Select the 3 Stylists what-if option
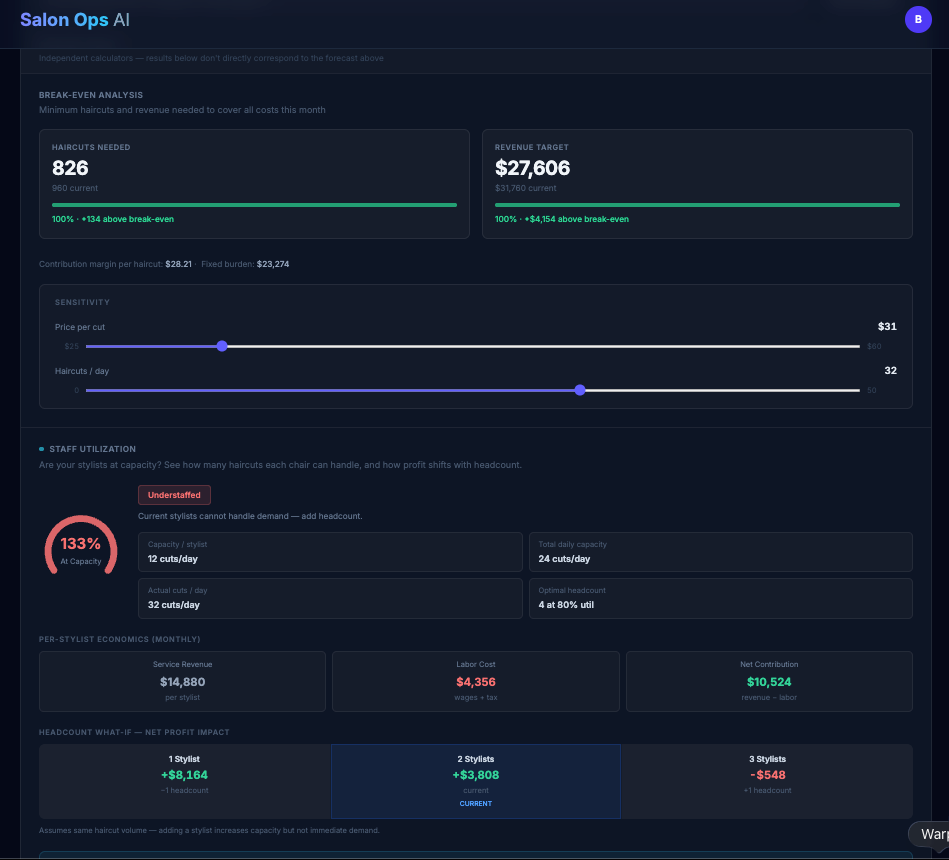Image resolution: width=949 pixels, height=860 pixels. click(x=767, y=781)
